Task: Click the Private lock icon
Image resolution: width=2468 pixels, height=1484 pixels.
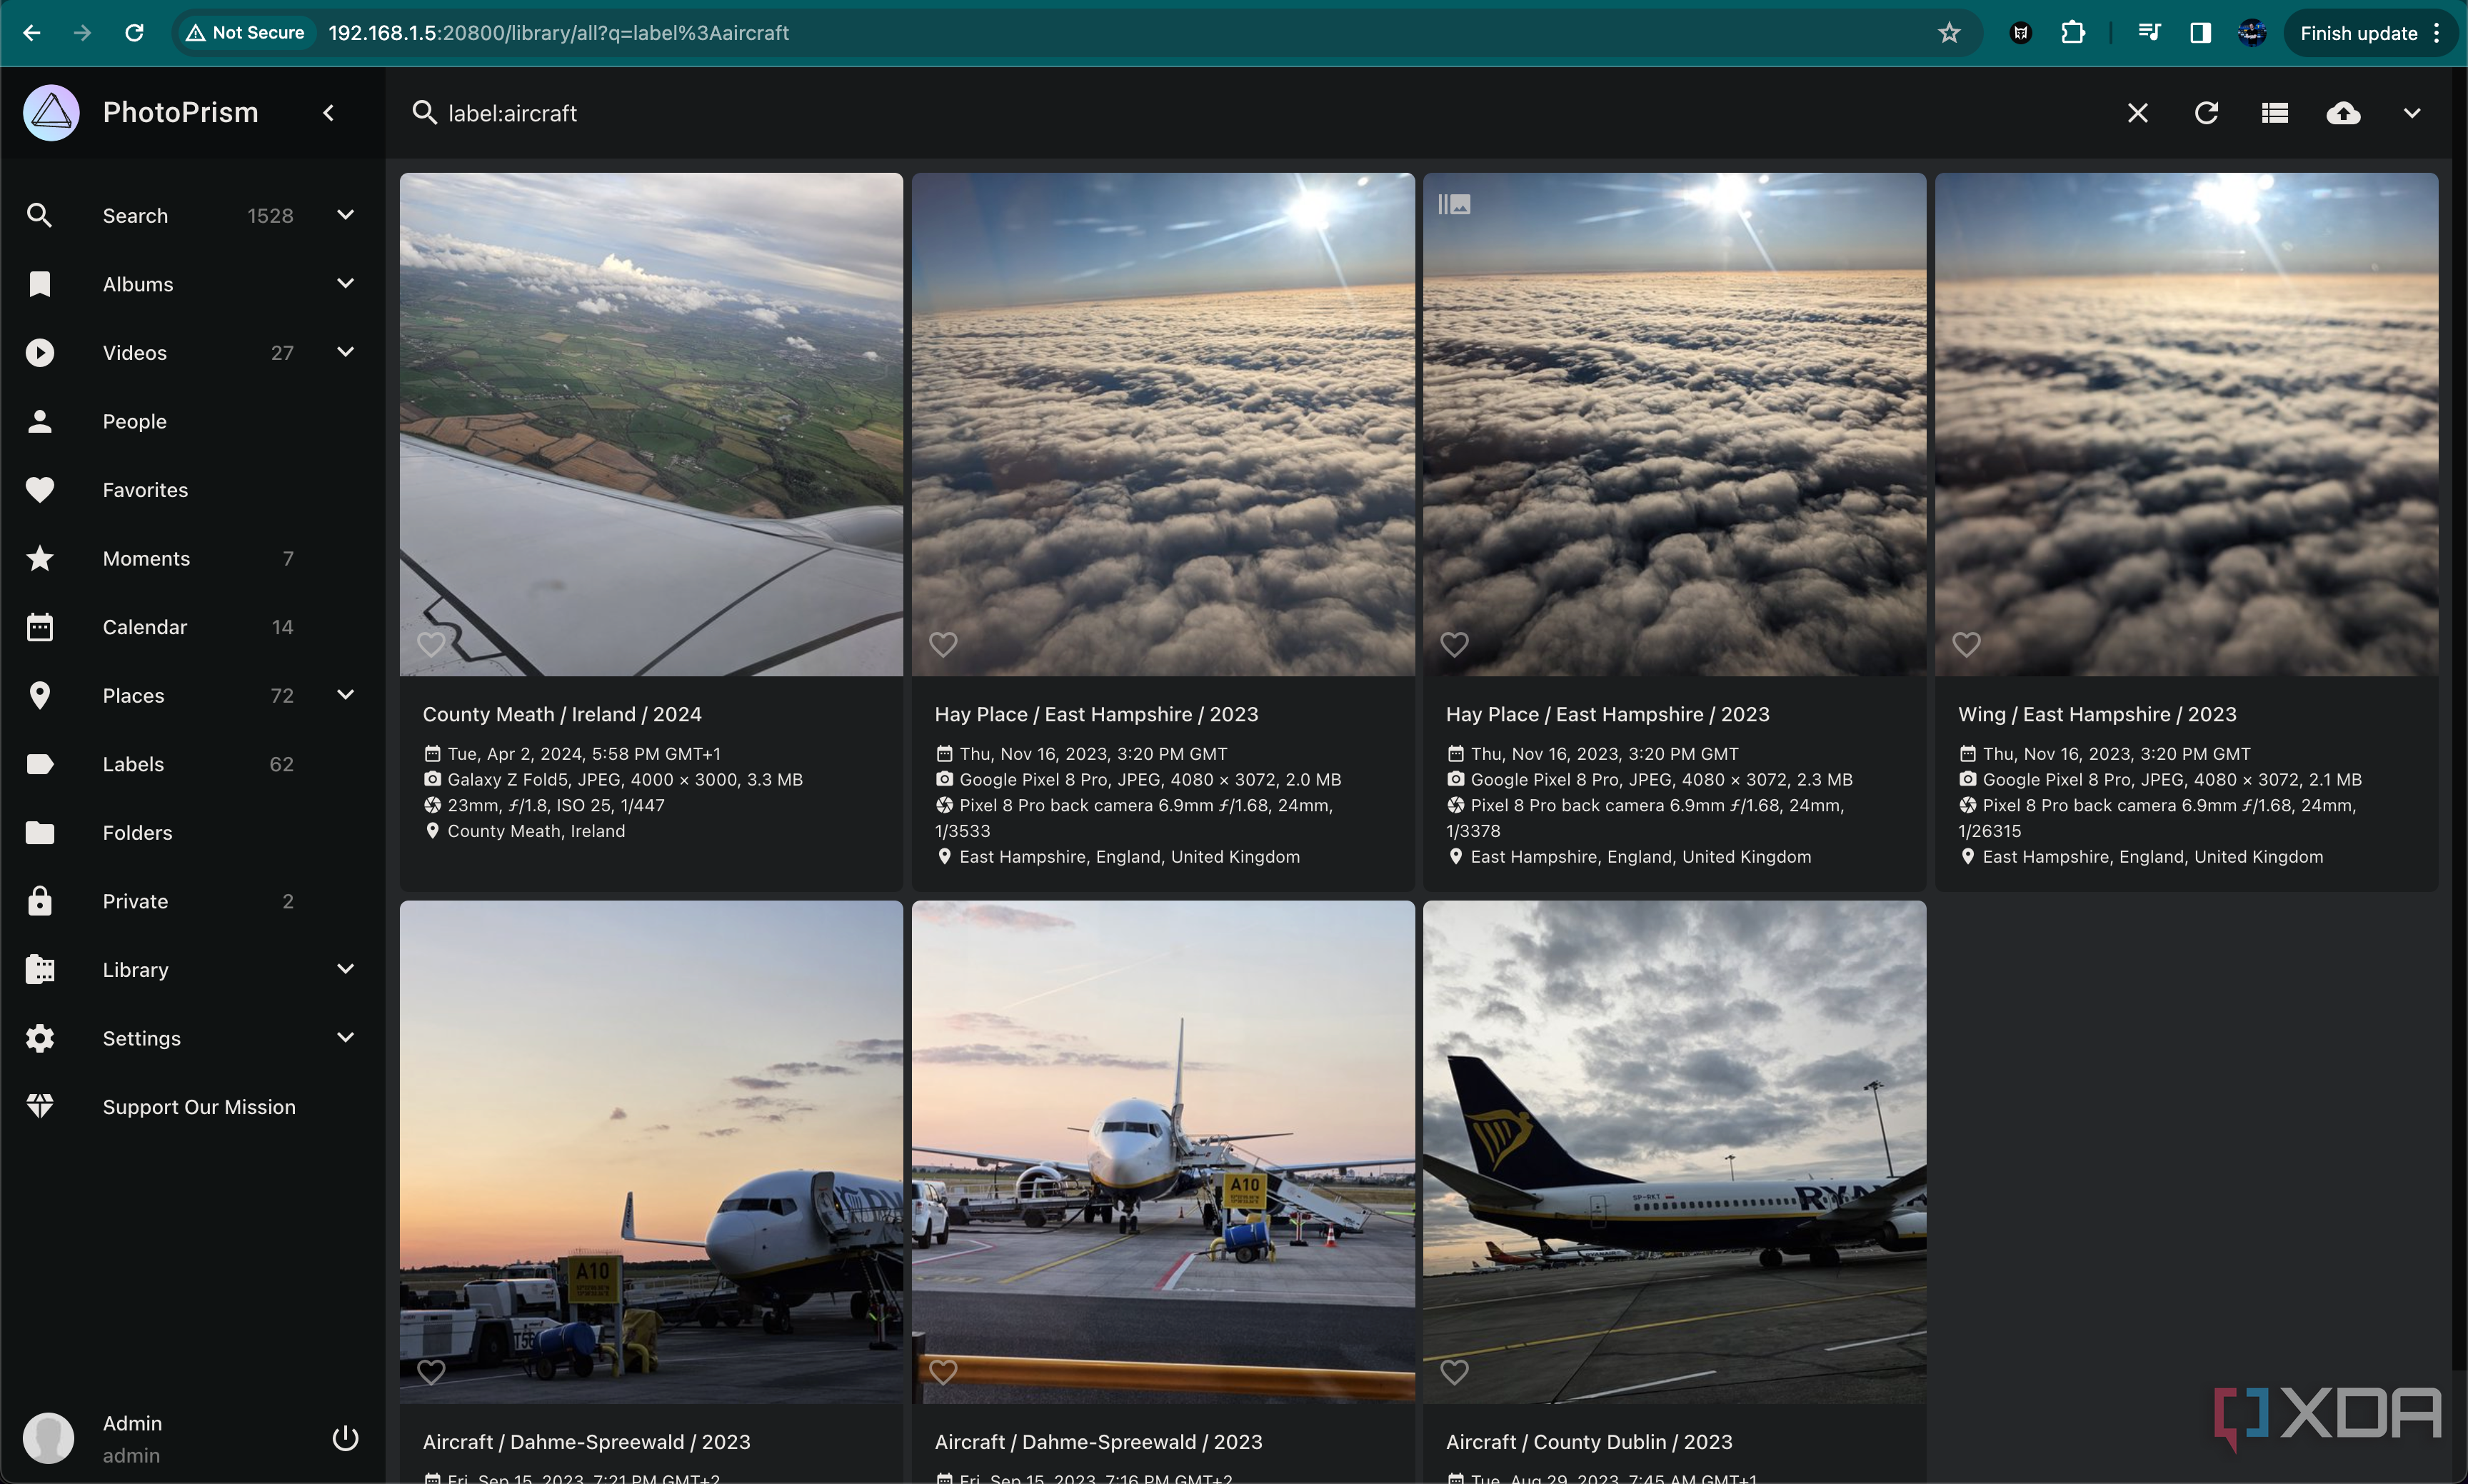Action: tap(40, 901)
